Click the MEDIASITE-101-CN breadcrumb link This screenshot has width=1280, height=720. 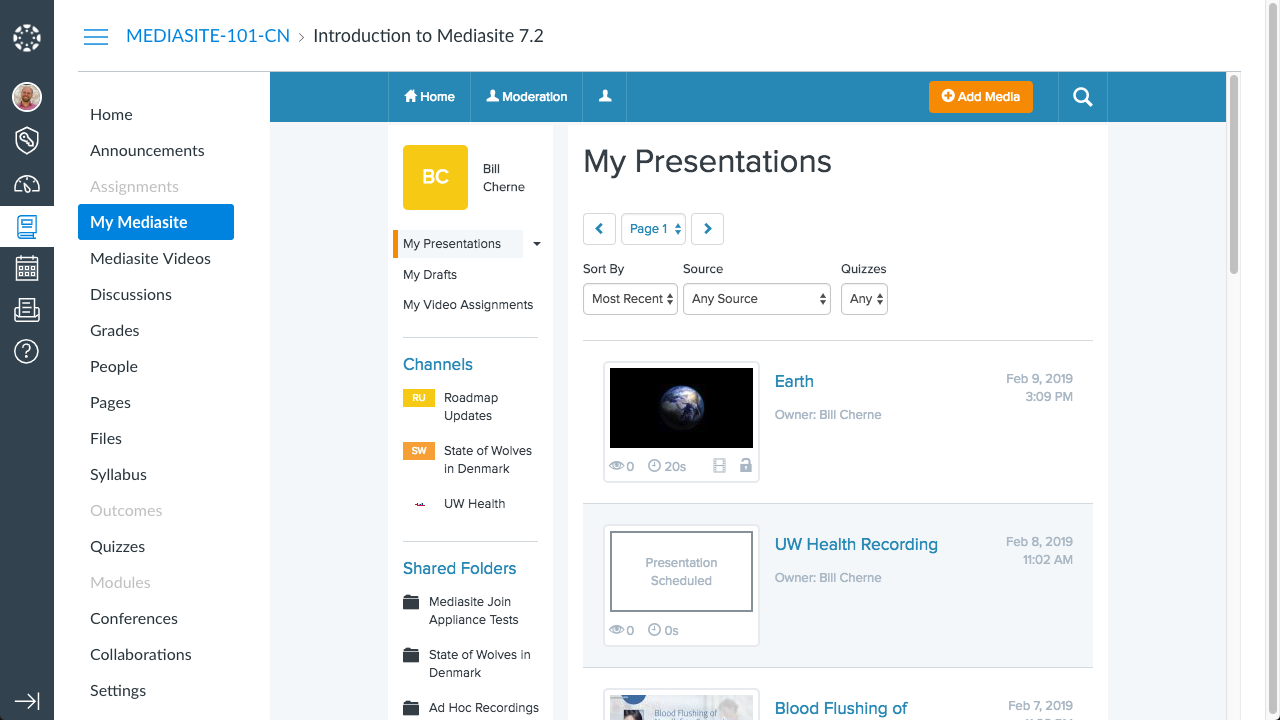click(208, 36)
